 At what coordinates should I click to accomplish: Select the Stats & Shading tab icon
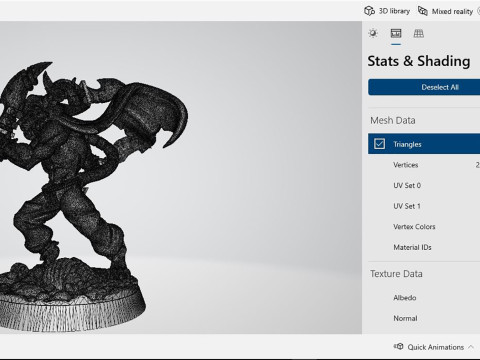click(396, 33)
